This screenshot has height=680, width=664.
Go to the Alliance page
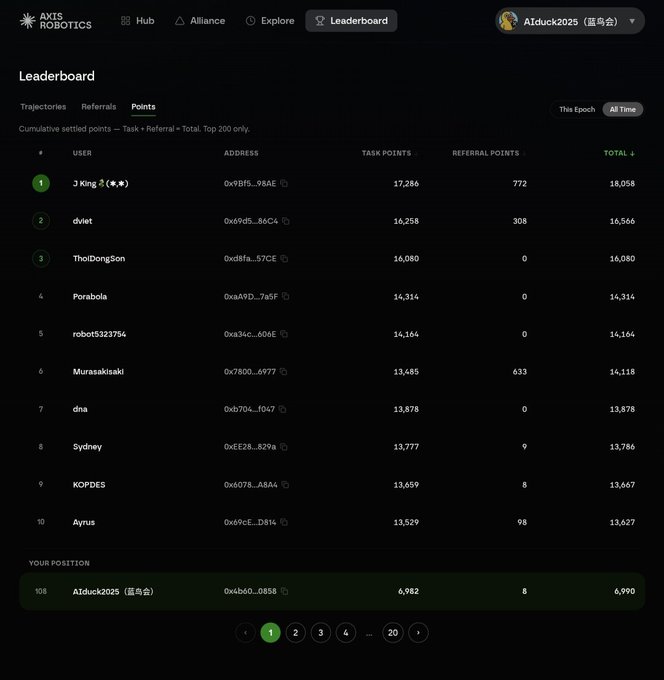click(200, 21)
